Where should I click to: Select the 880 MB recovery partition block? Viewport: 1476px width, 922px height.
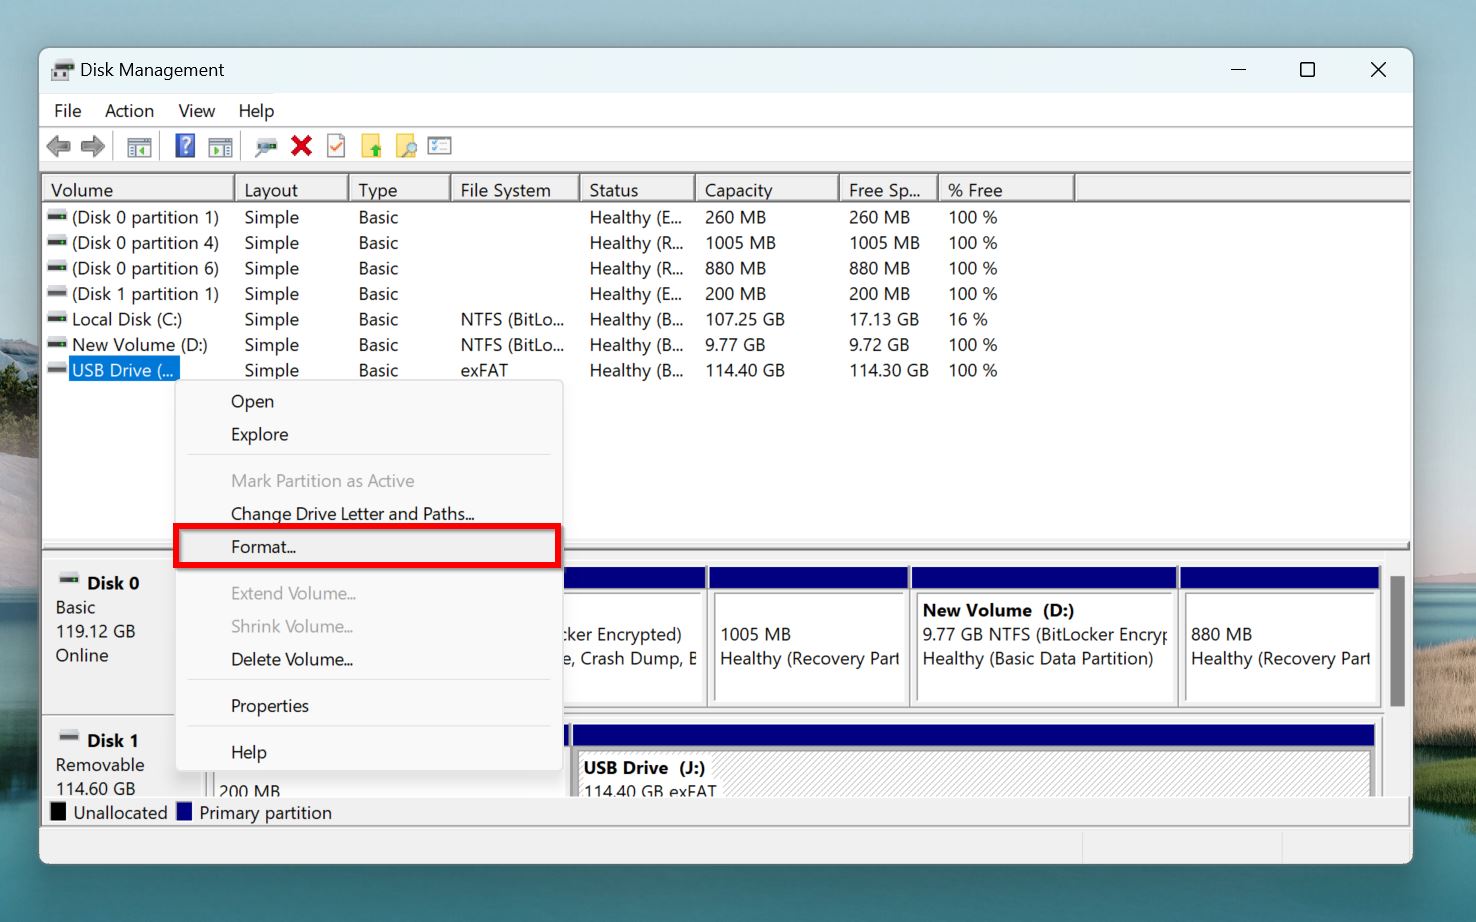click(1280, 636)
